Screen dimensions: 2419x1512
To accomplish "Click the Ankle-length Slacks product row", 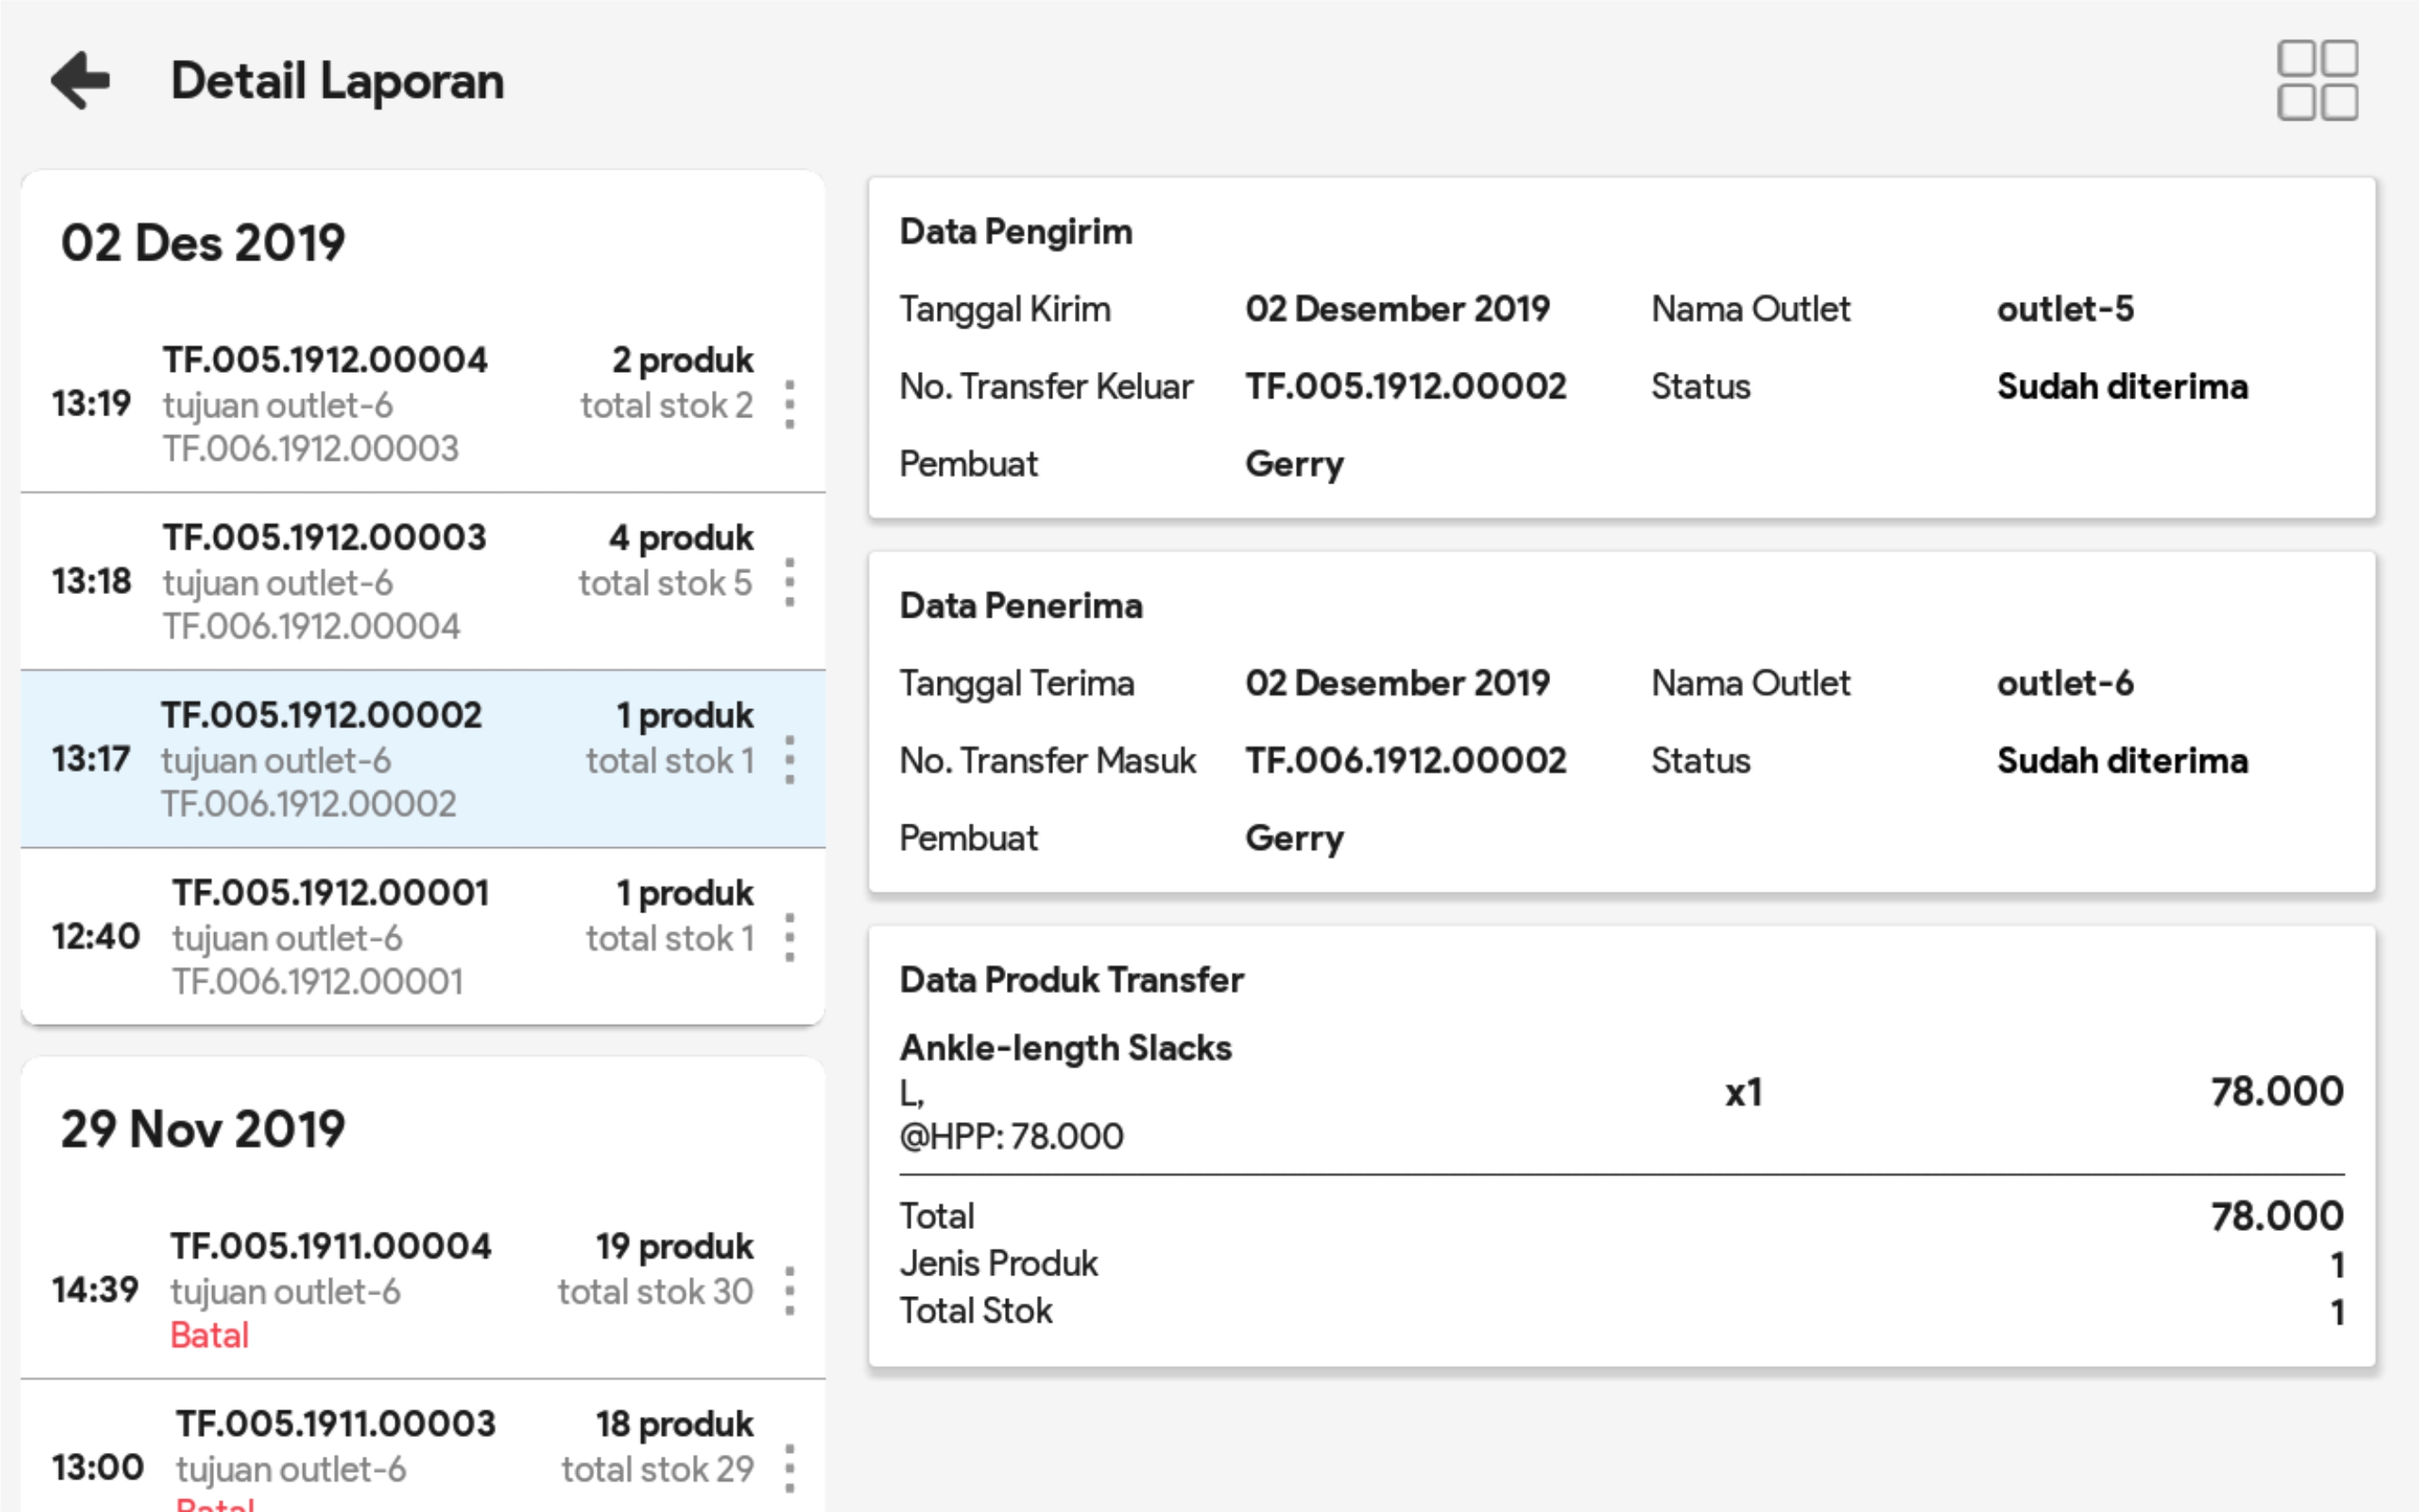I will [1620, 1092].
